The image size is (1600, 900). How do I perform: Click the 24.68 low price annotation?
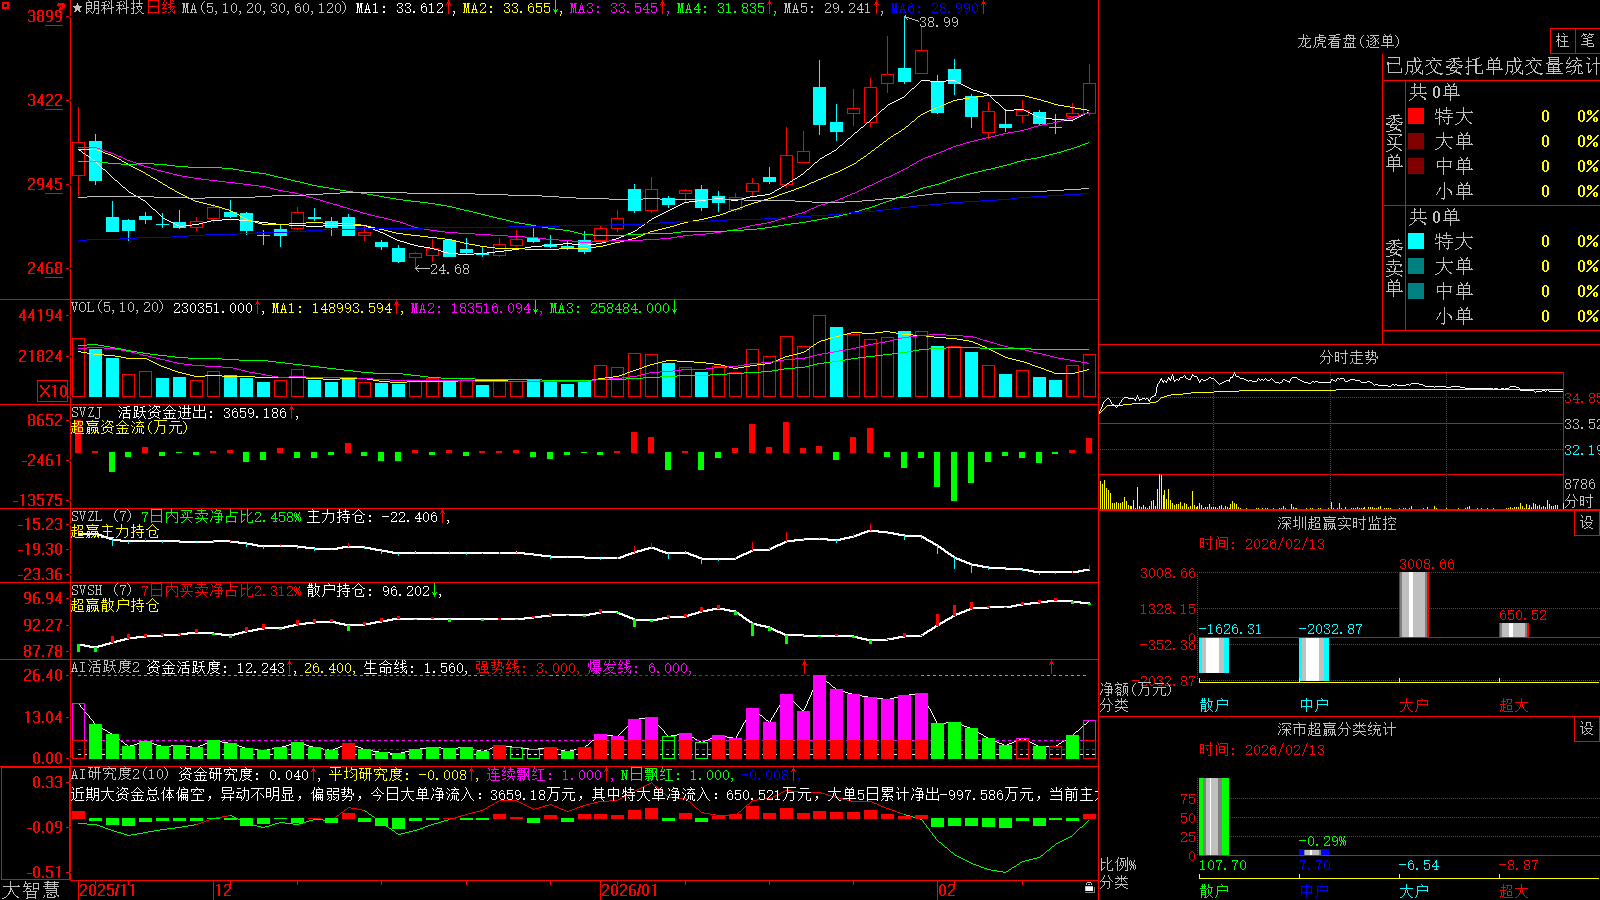pyautogui.click(x=449, y=269)
